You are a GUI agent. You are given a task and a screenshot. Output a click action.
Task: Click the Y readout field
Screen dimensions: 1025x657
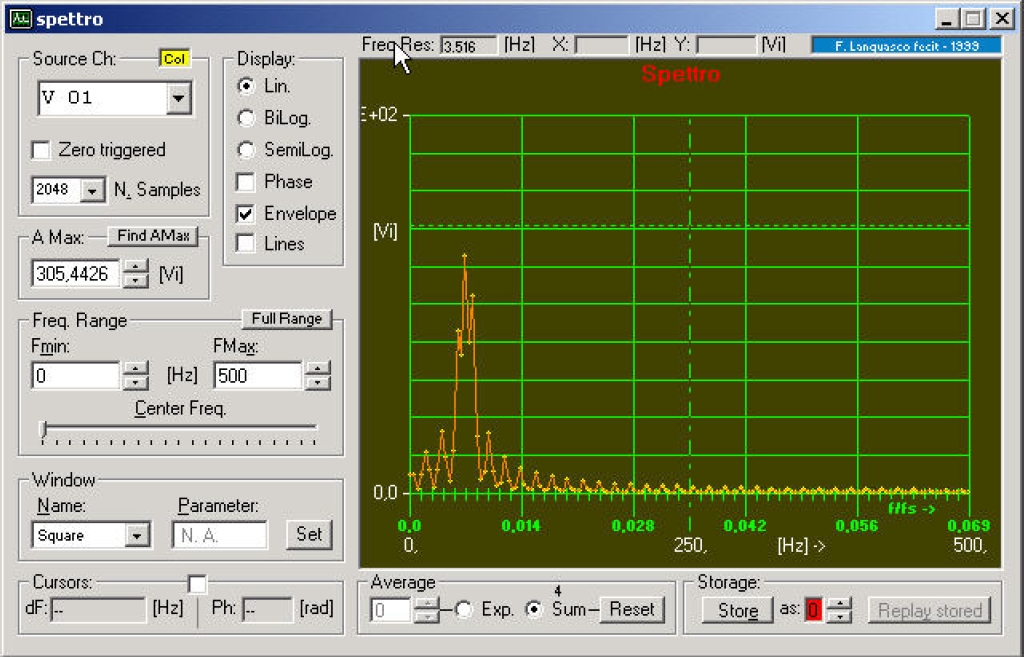(x=727, y=45)
